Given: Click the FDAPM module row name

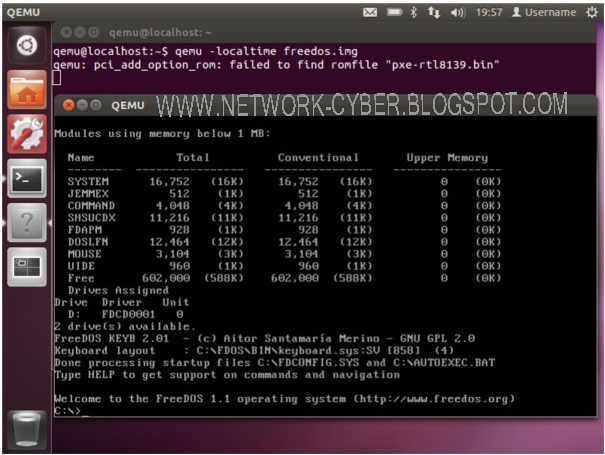Looking at the screenshot, I should click(x=85, y=230).
